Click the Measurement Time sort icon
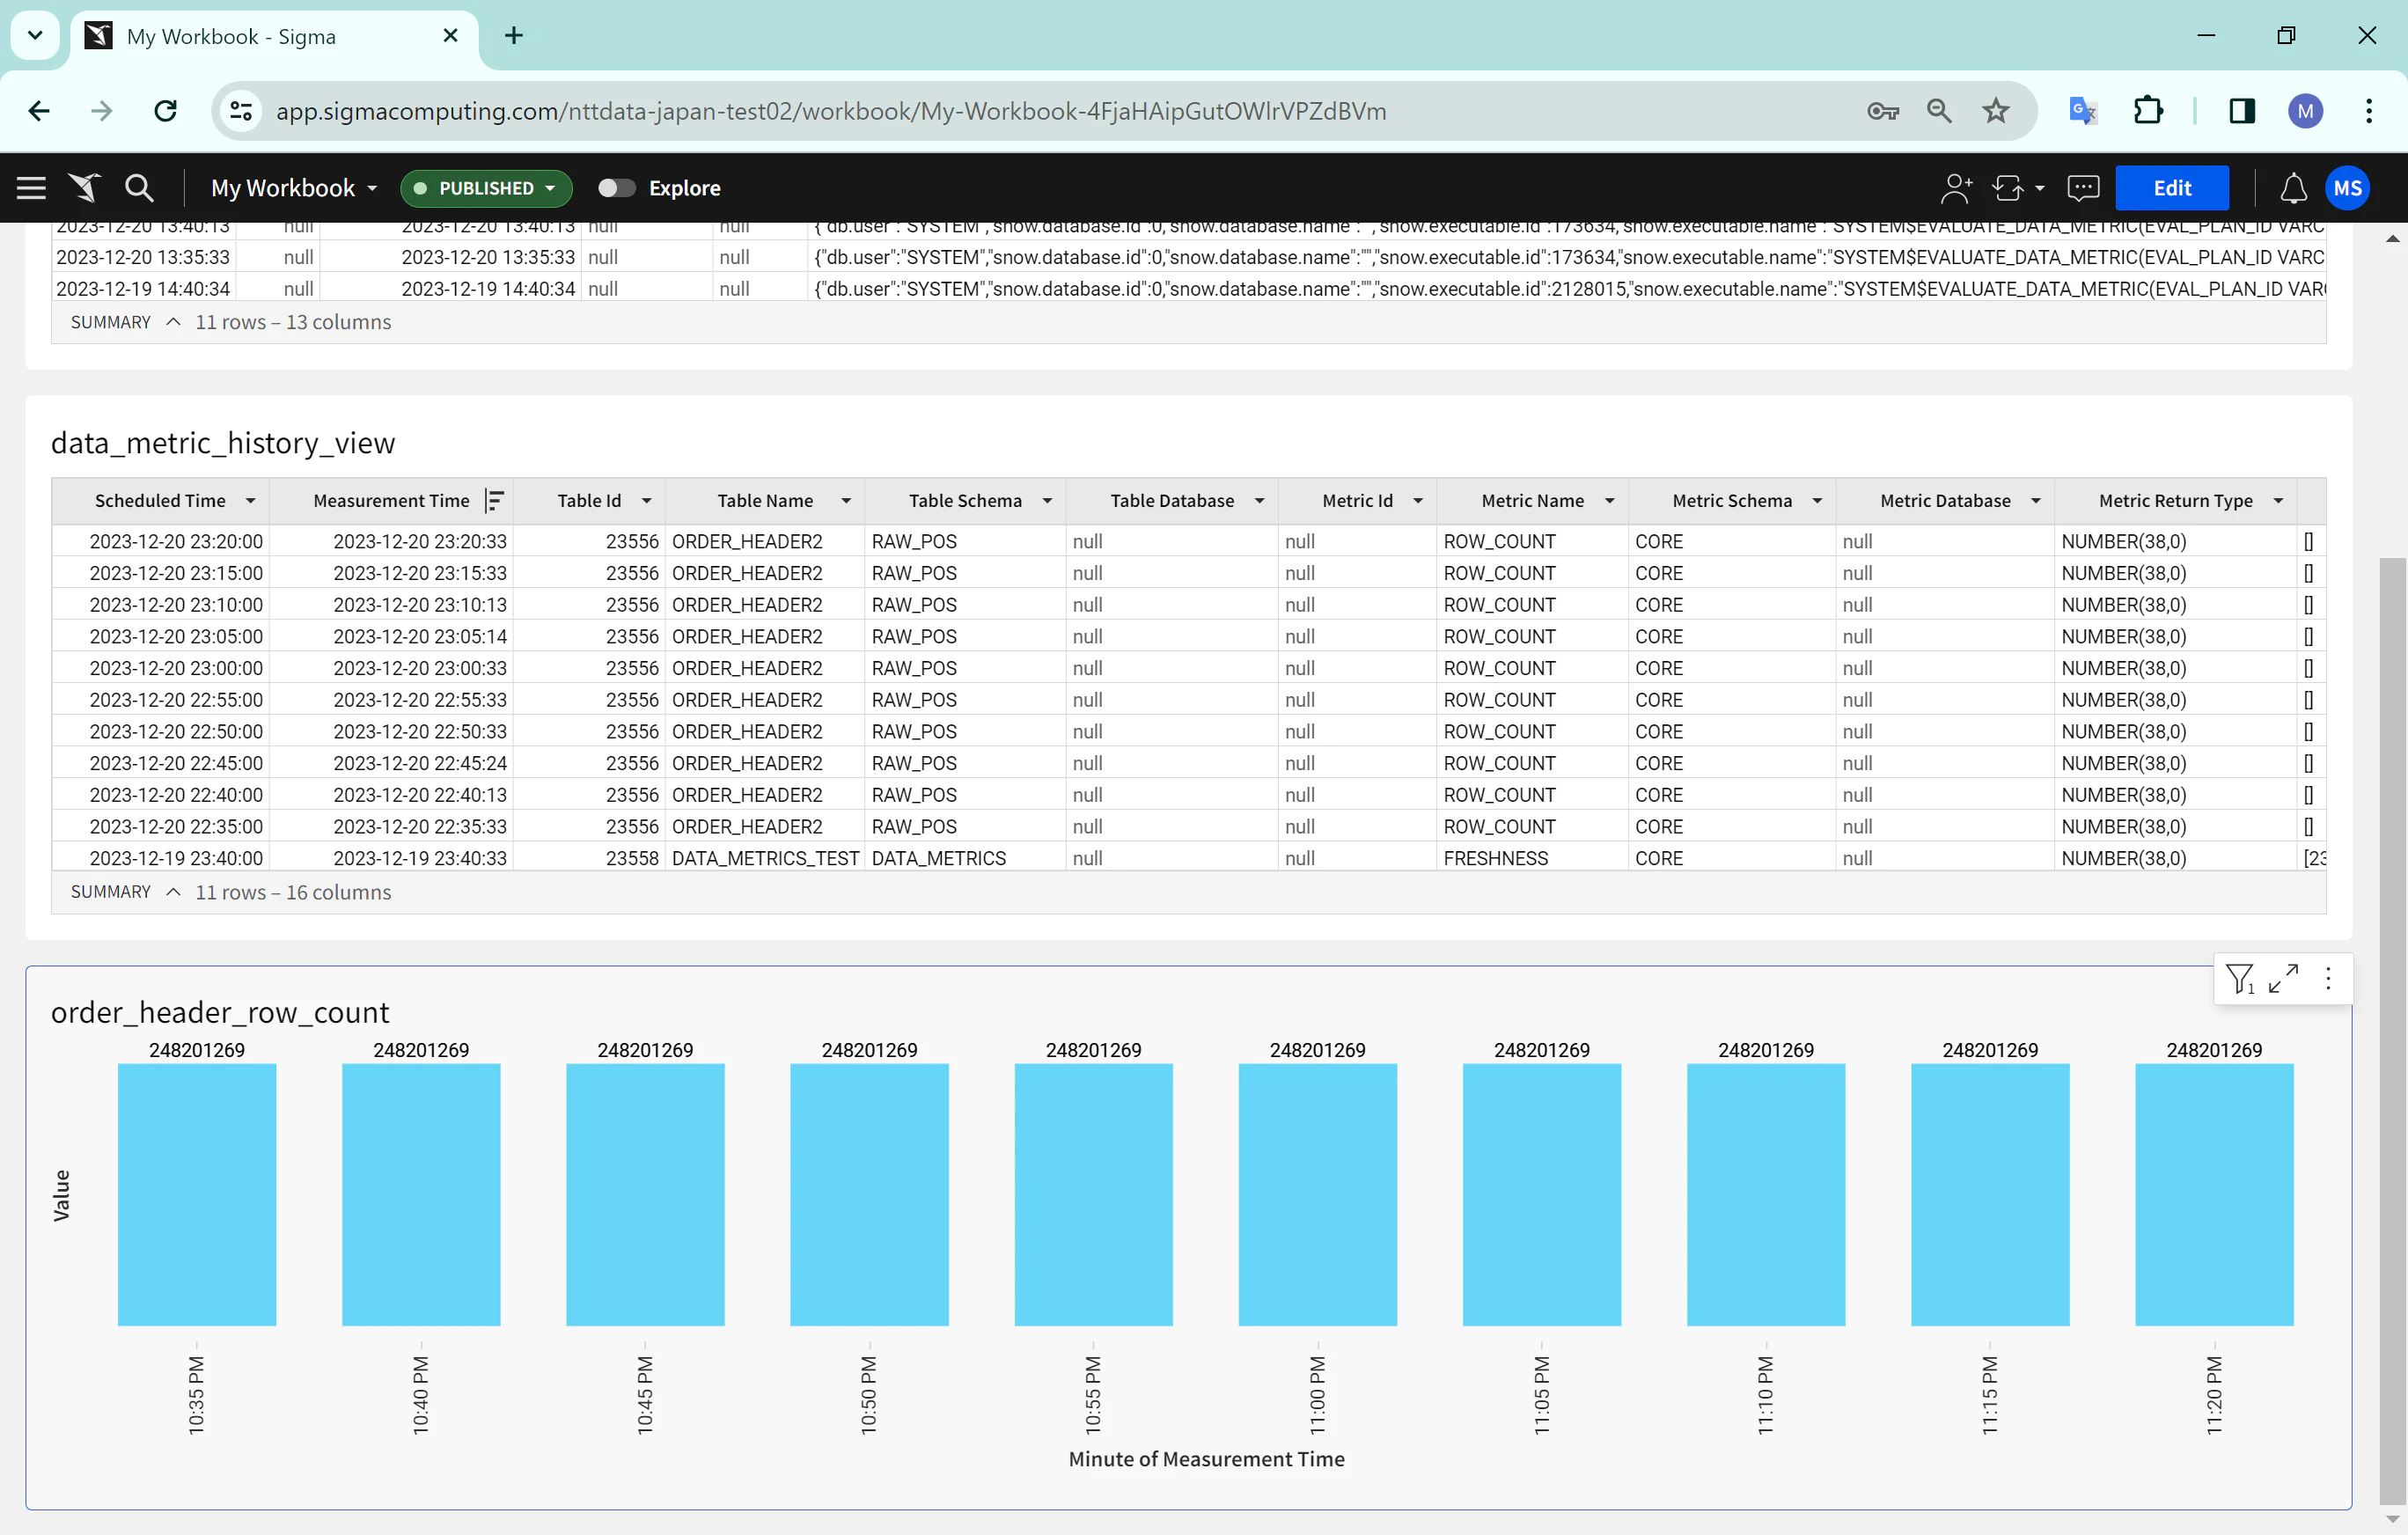This screenshot has height=1535, width=2408. point(494,501)
